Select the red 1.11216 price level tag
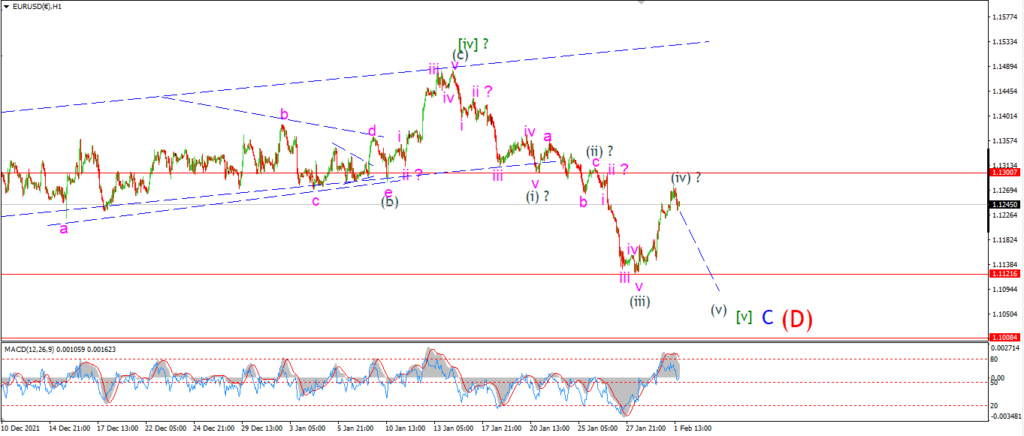The image size is (1024, 436). pyautogui.click(x=1002, y=274)
